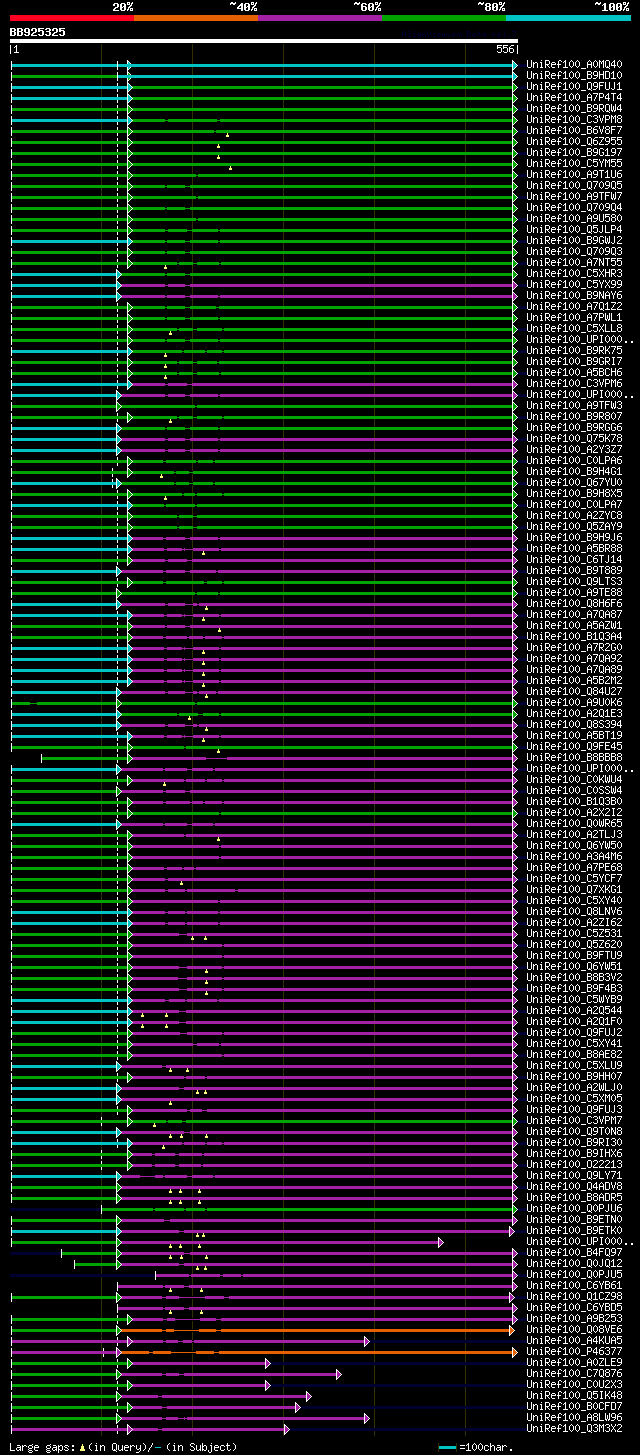Click the label UniRef100_C6TJ14
This screenshot has width=640, height=1455.
574,559
